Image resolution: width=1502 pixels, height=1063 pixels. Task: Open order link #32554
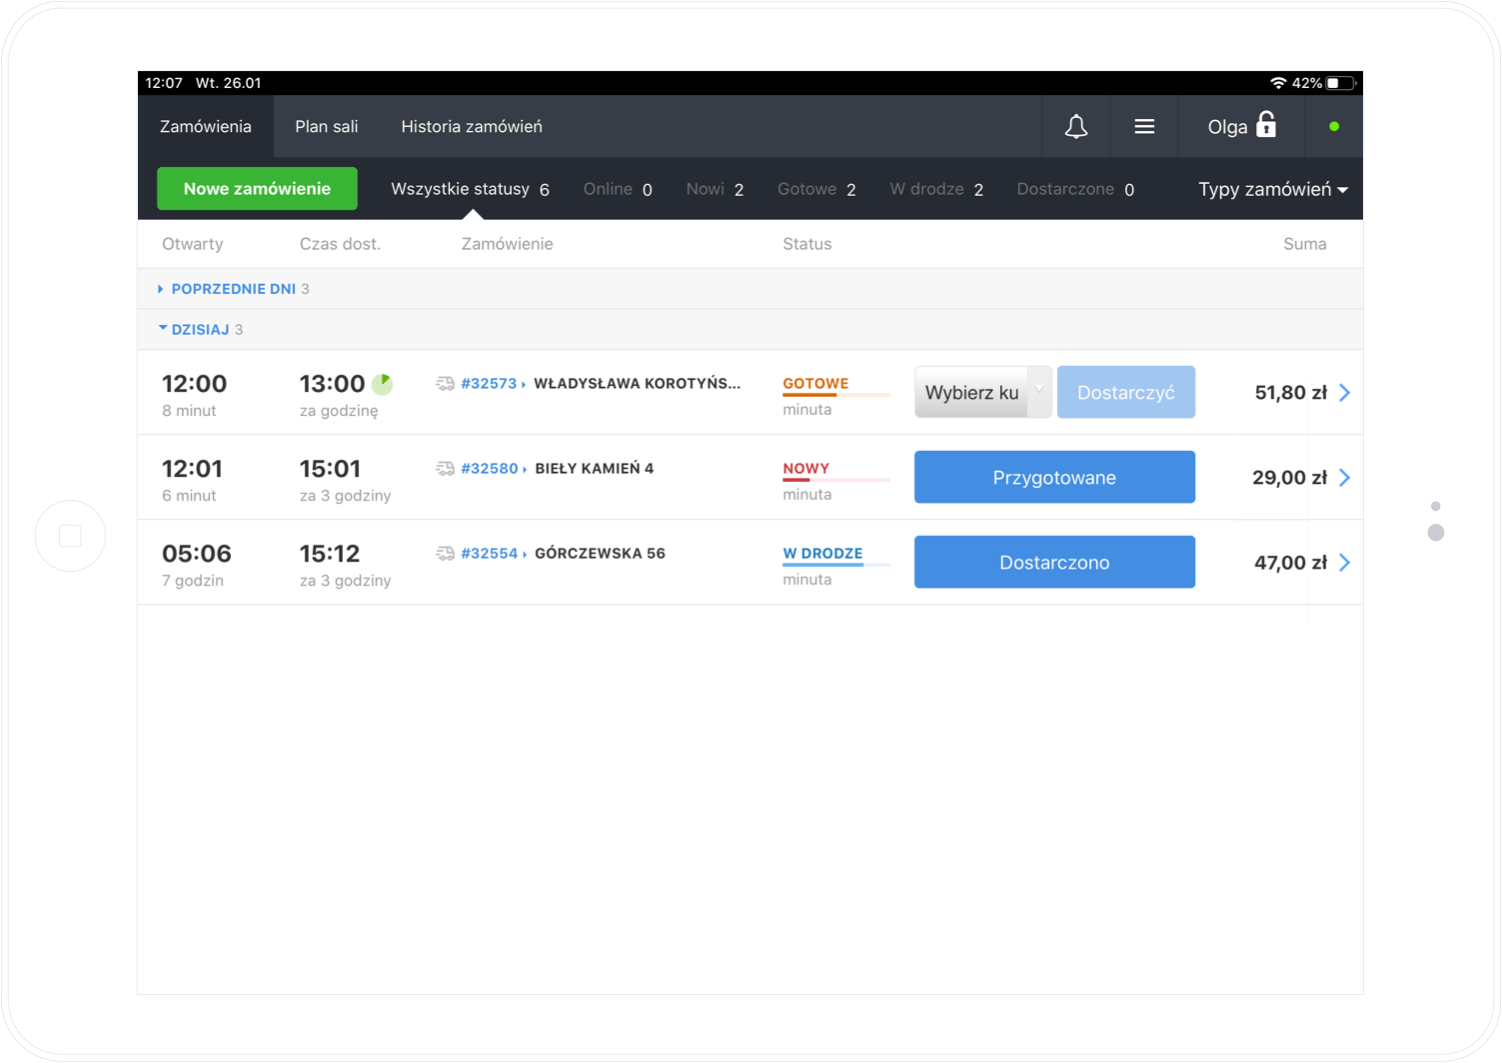click(x=490, y=554)
